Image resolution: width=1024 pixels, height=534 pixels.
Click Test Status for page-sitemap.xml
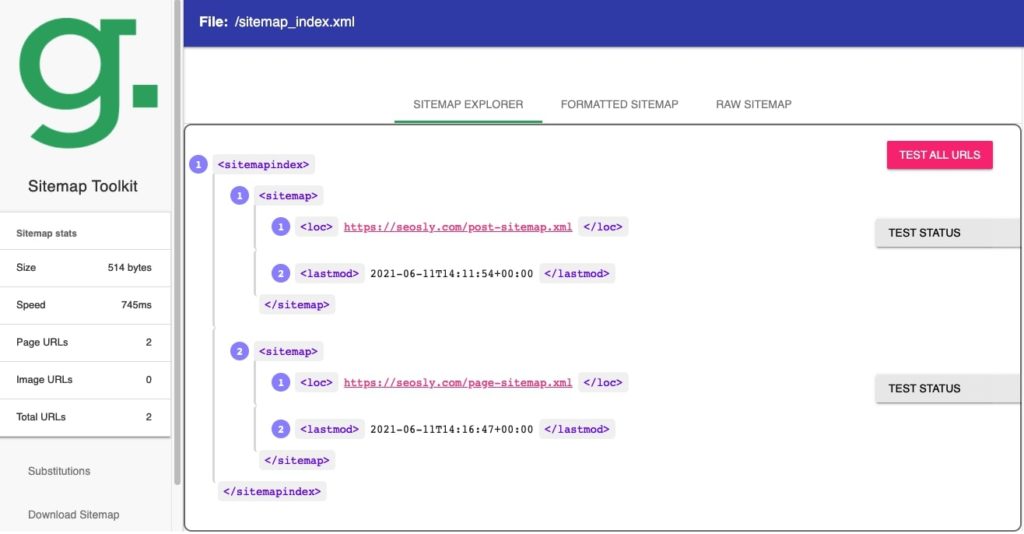(946, 388)
